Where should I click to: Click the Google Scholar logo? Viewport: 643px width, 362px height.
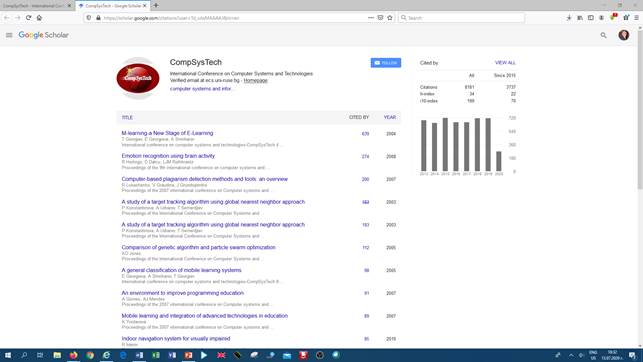pyautogui.click(x=43, y=35)
